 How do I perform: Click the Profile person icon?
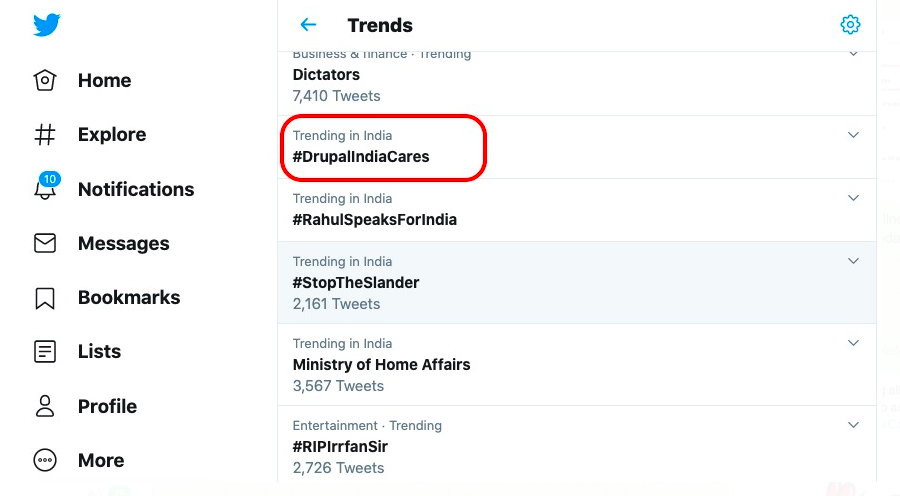45,406
